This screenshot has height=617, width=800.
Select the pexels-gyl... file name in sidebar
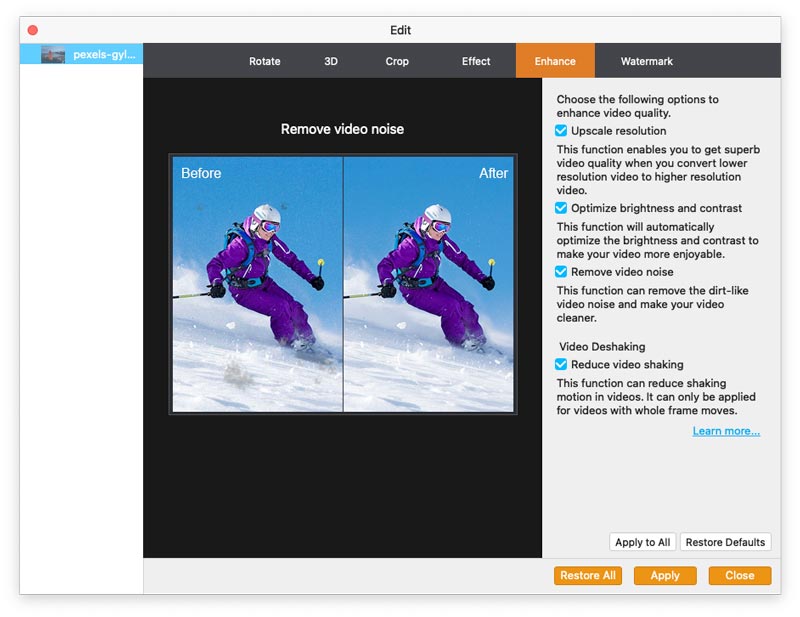coord(105,54)
